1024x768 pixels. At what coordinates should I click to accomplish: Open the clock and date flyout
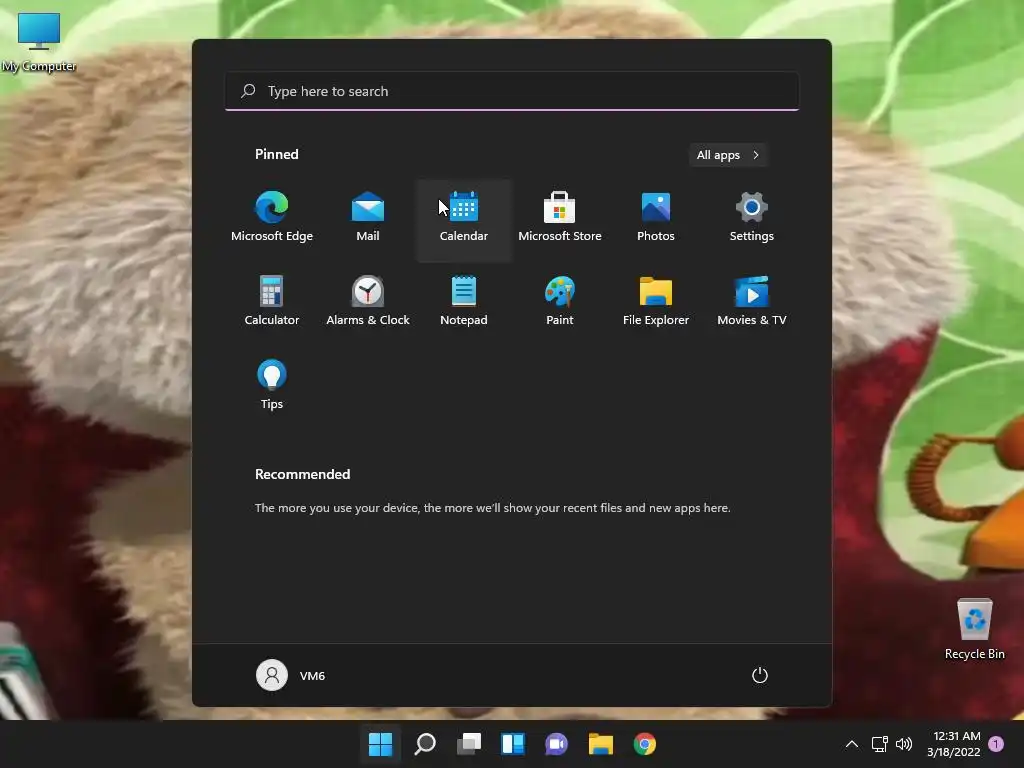954,744
